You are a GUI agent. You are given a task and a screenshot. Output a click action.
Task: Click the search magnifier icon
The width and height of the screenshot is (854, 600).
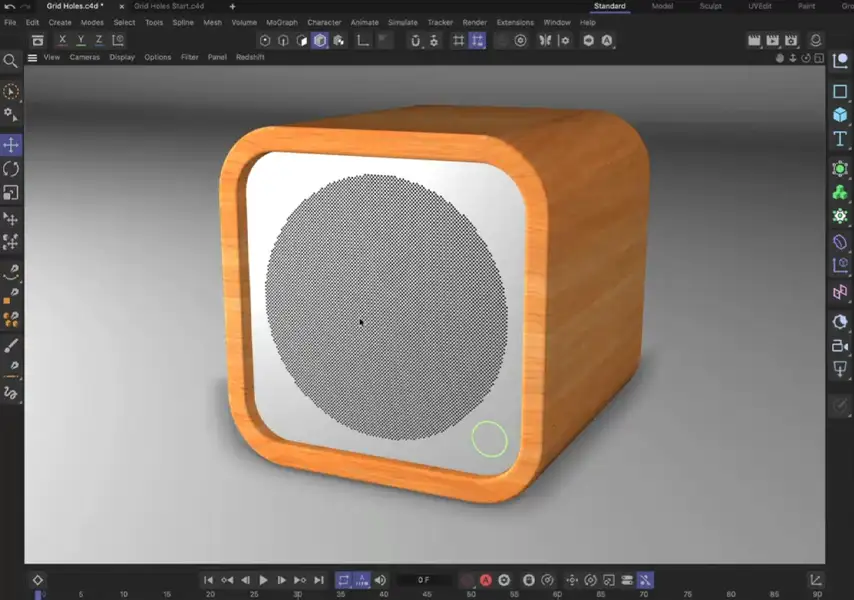[11, 61]
